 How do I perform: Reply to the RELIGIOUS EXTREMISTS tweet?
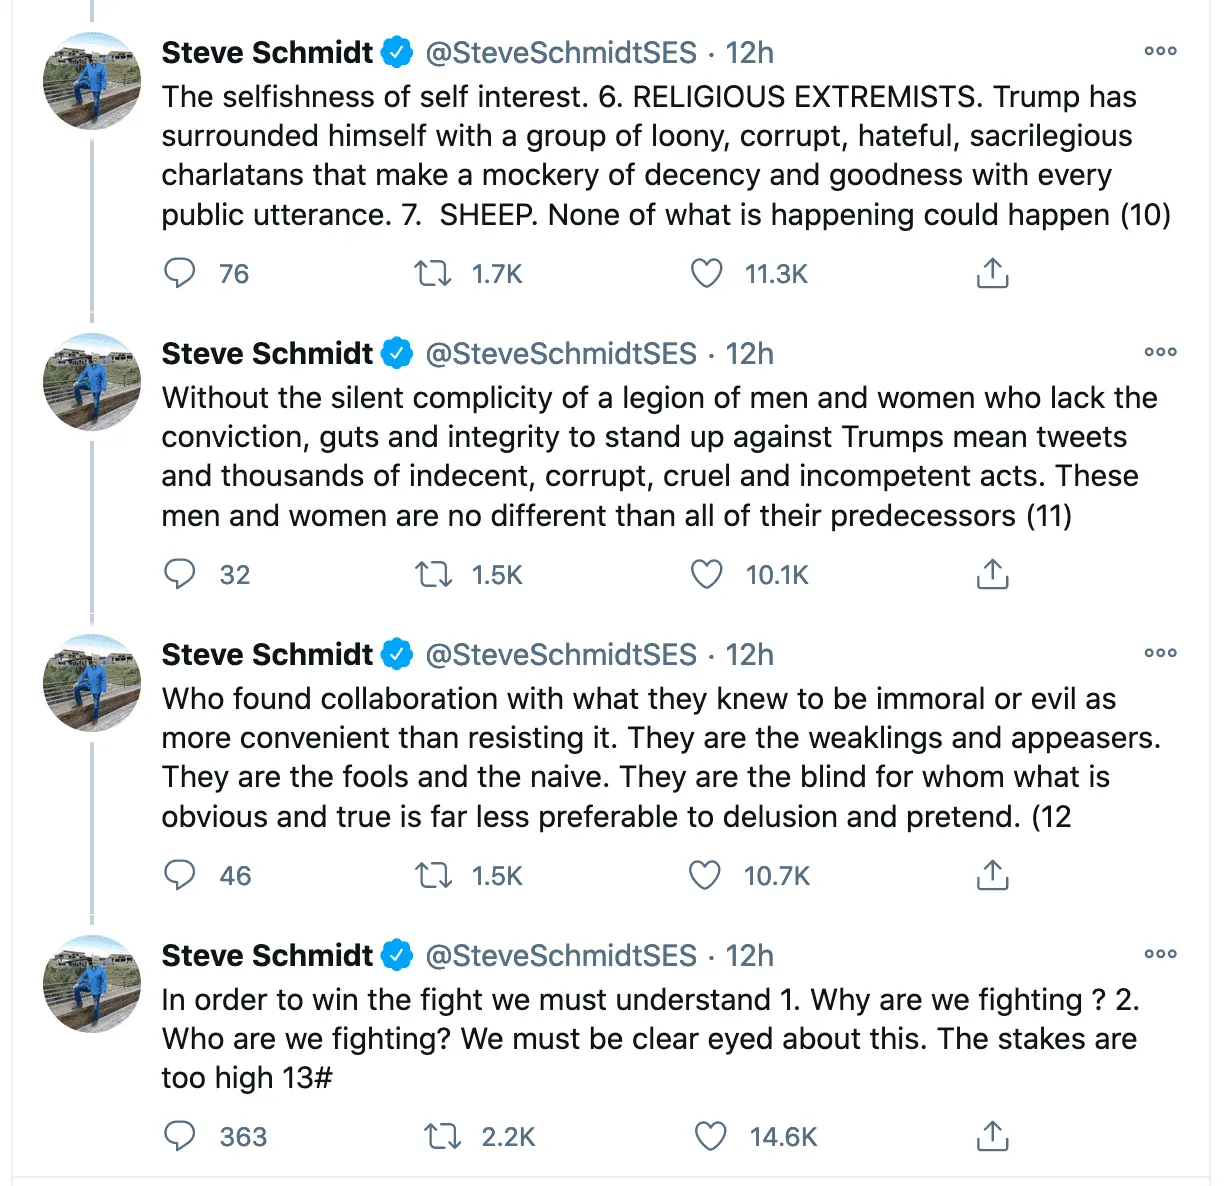pos(180,273)
